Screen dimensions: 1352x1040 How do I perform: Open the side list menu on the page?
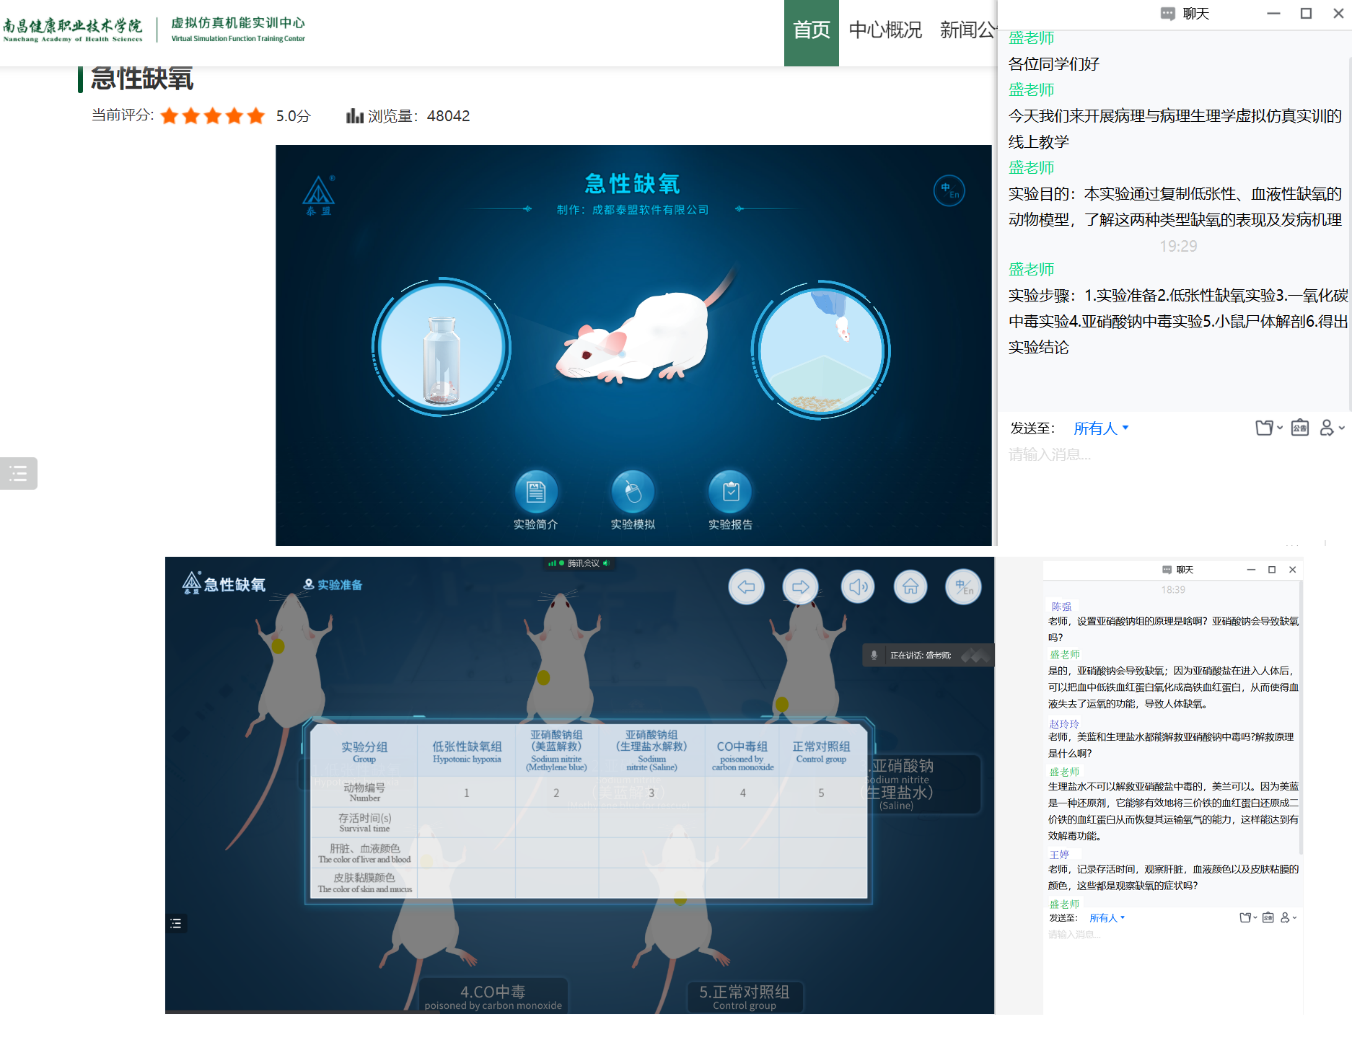tap(18, 473)
